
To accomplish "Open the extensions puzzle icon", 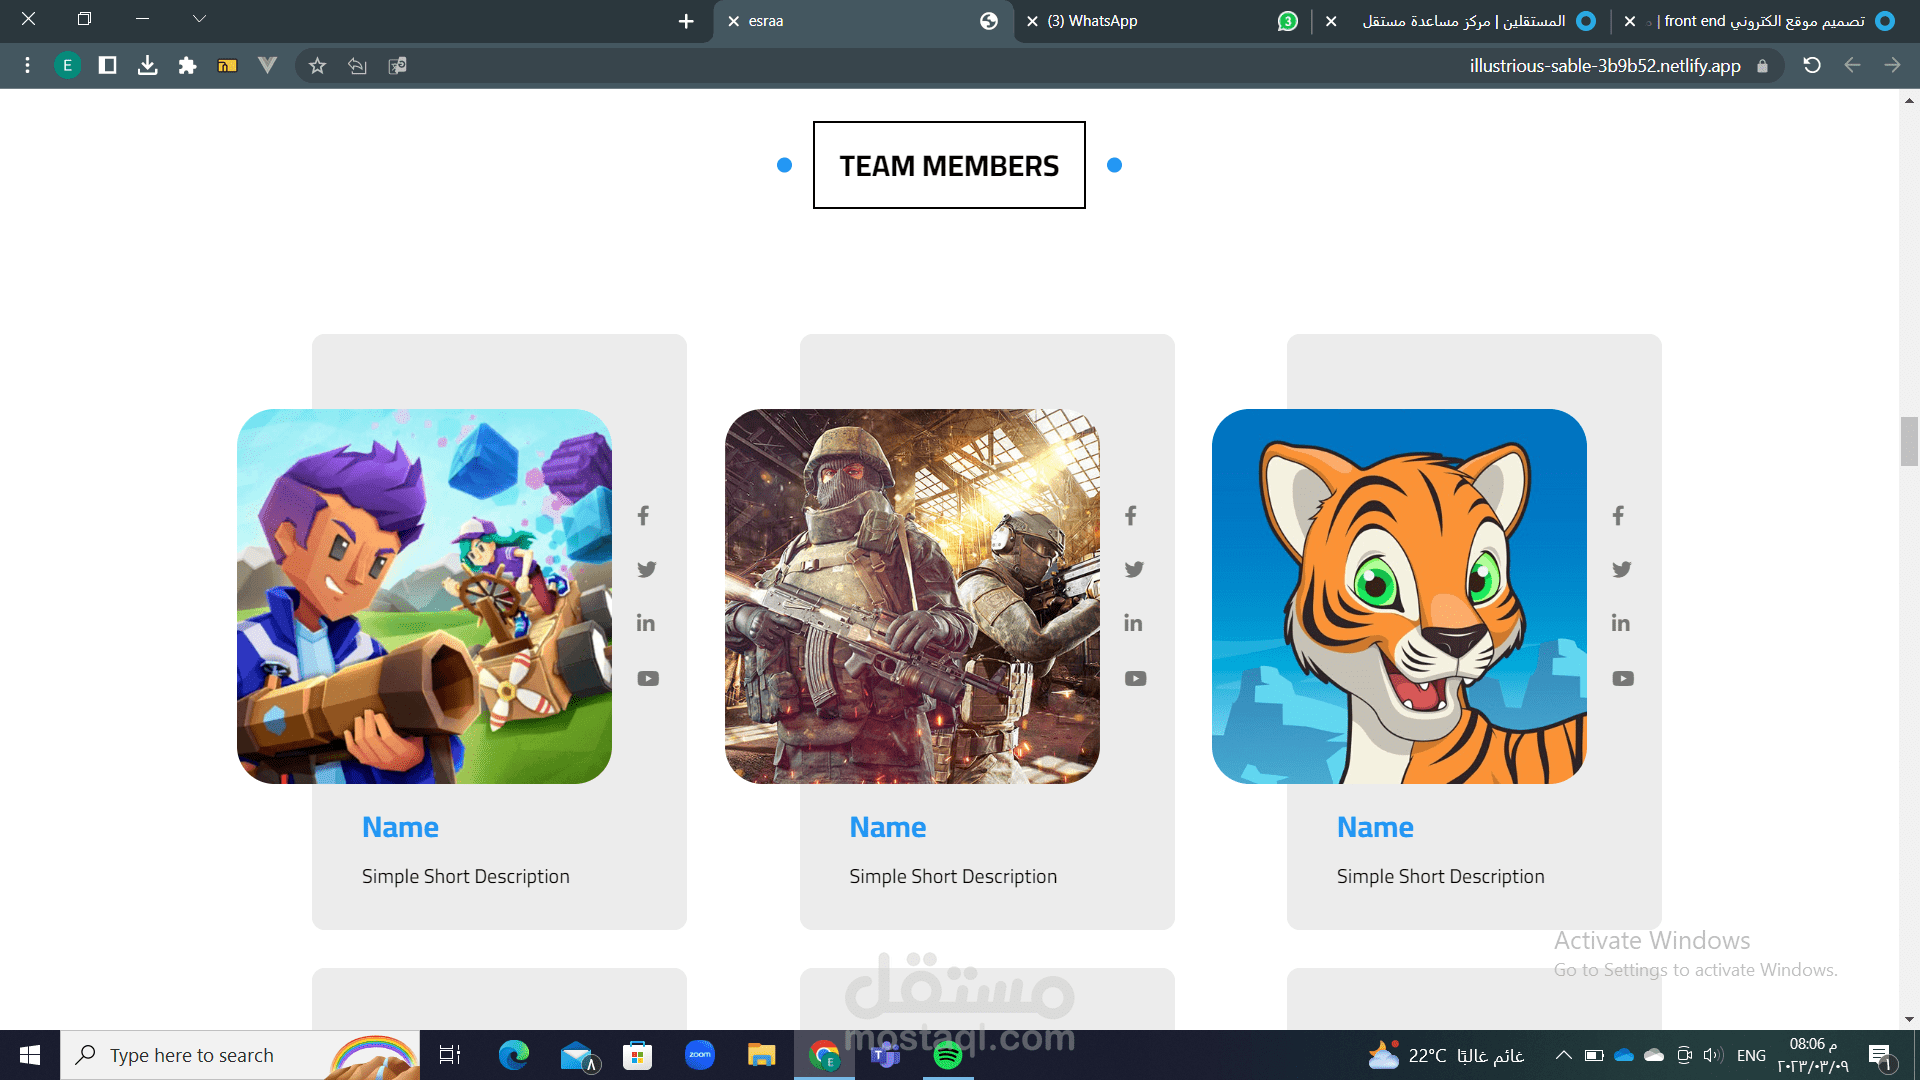I will click(x=187, y=65).
